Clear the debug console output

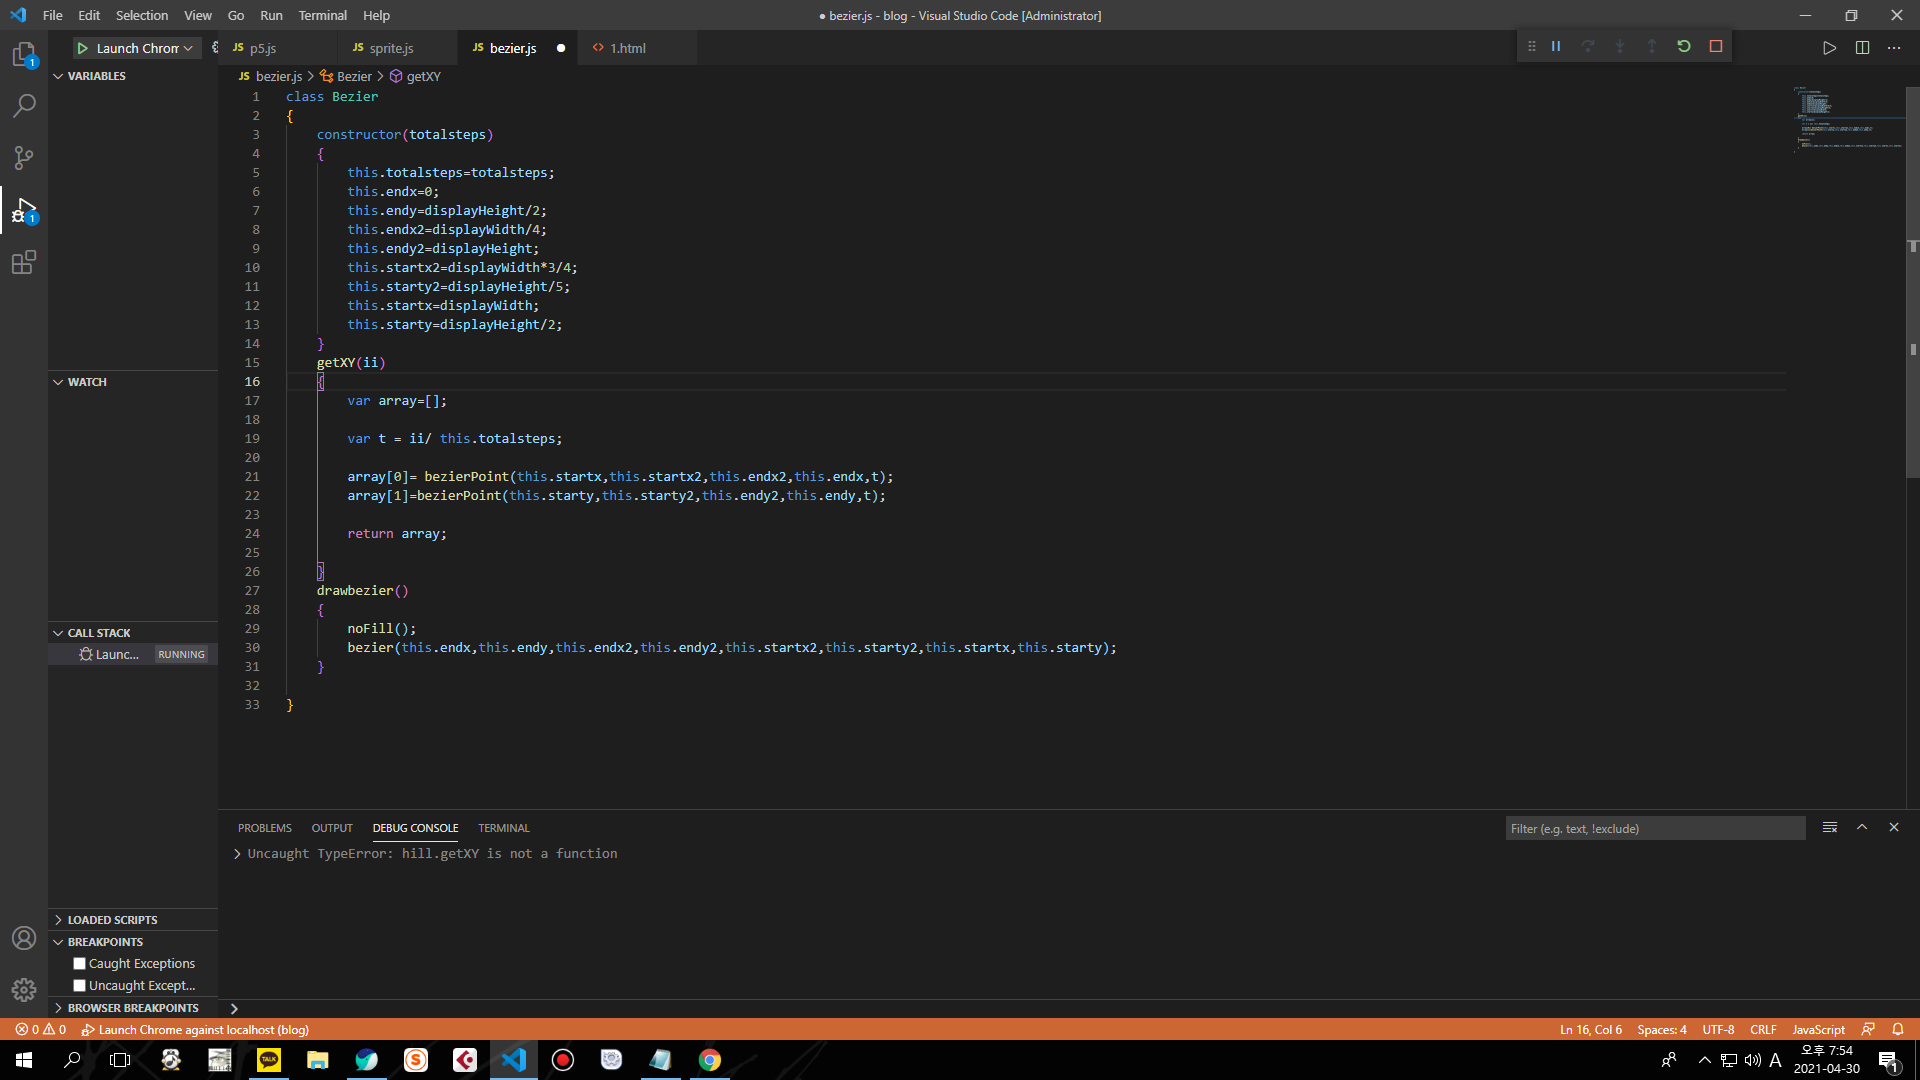1830,828
